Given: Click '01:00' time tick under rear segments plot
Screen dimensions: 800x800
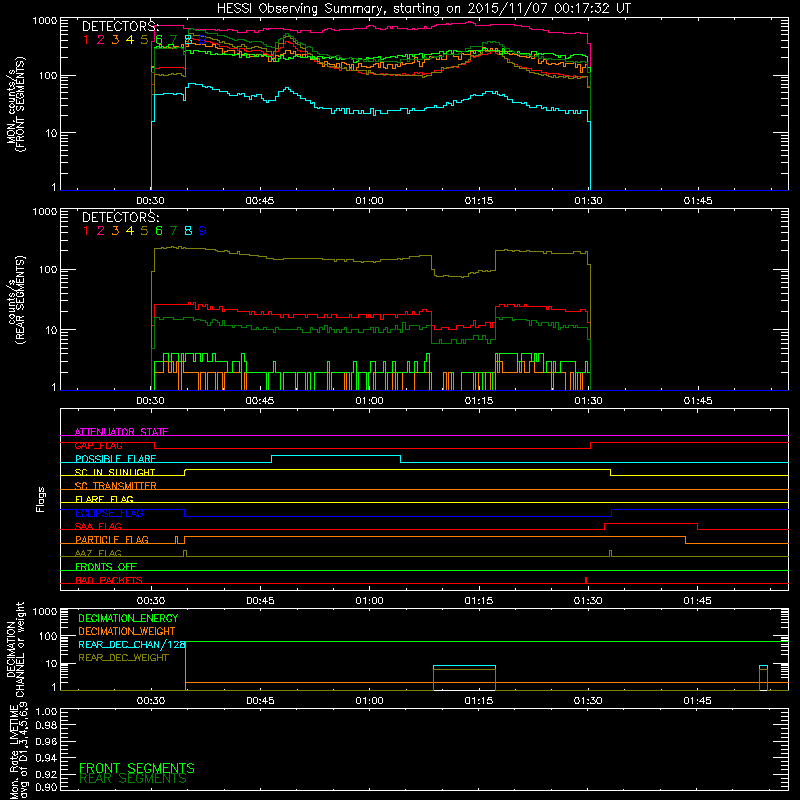Looking at the screenshot, I should pos(369,401).
